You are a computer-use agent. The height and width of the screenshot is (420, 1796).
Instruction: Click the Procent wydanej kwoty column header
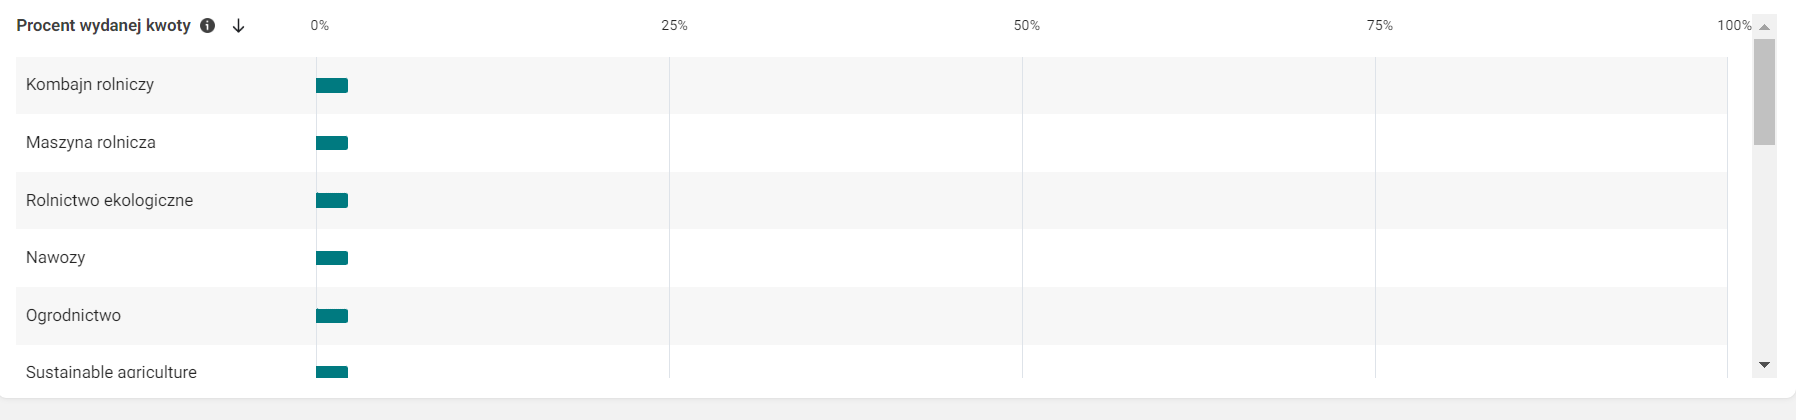(x=103, y=26)
